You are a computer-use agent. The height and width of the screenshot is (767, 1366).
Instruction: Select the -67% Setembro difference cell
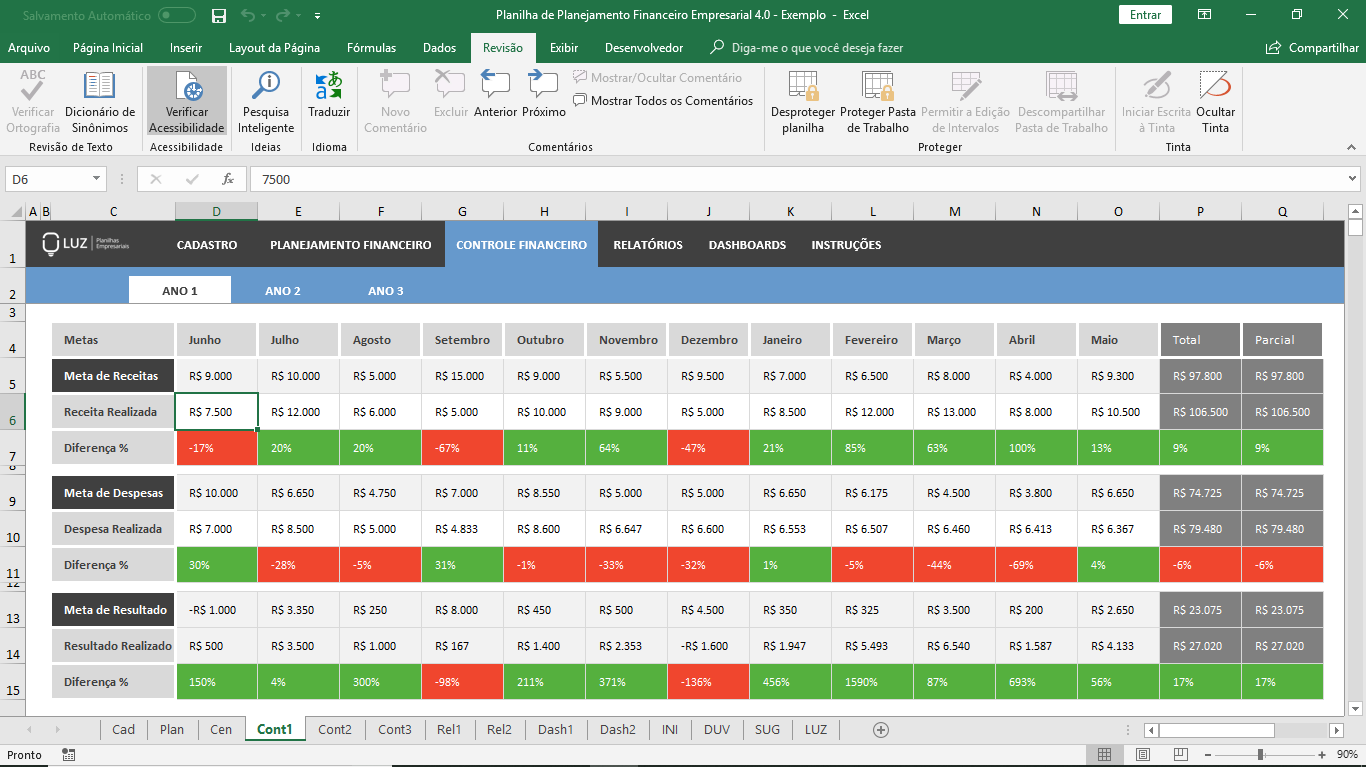tap(463, 448)
